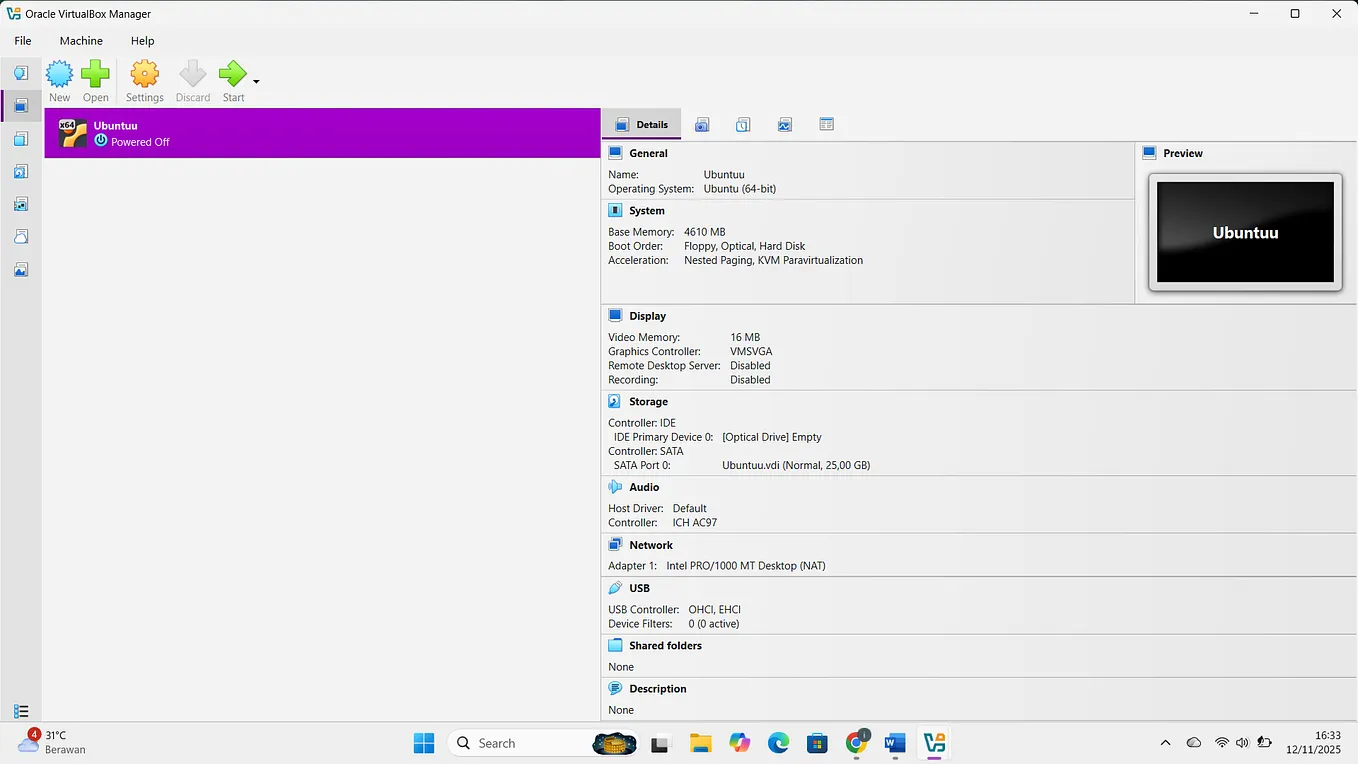Select the Machines icon in the left sidebar
The image size is (1358, 764).
click(x=21, y=106)
